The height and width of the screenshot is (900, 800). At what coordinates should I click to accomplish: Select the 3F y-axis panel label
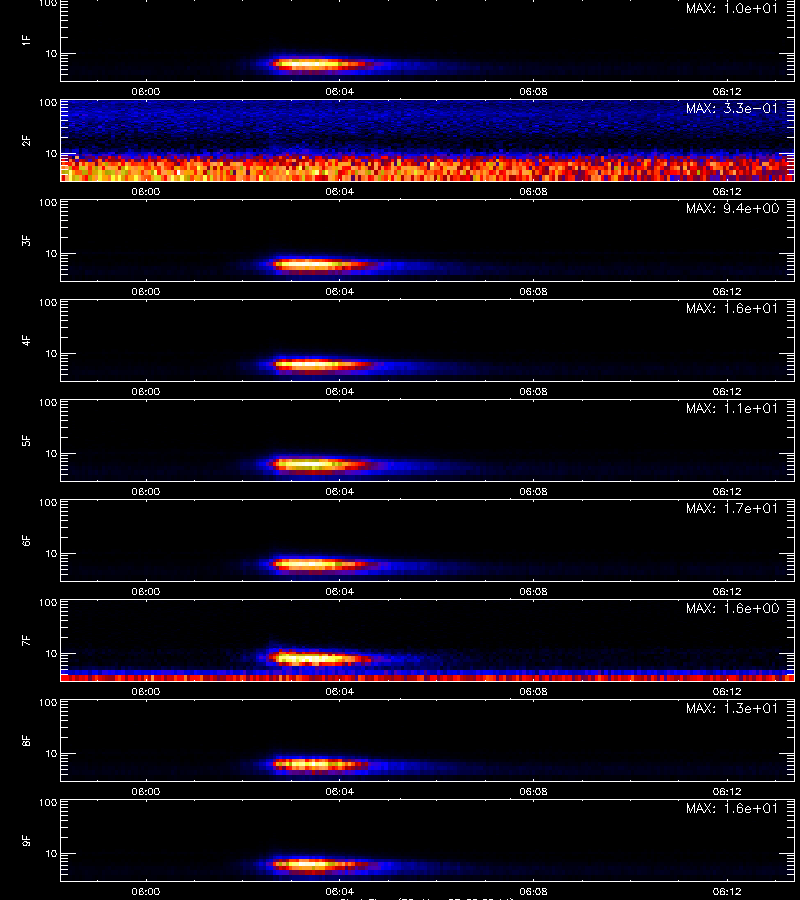[26, 240]
